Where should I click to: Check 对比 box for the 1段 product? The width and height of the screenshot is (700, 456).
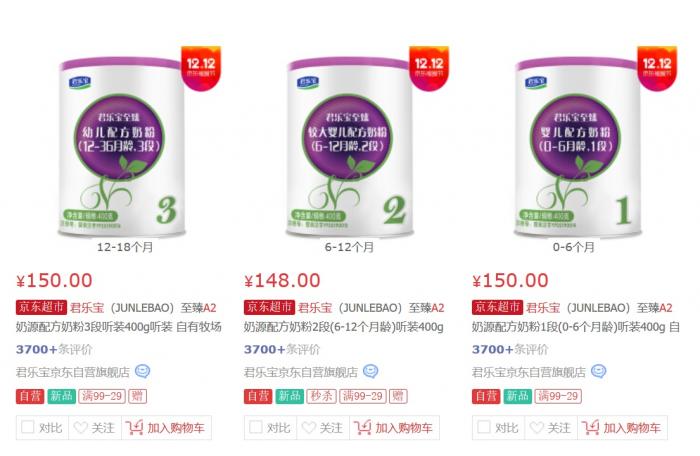click(484, 427)
